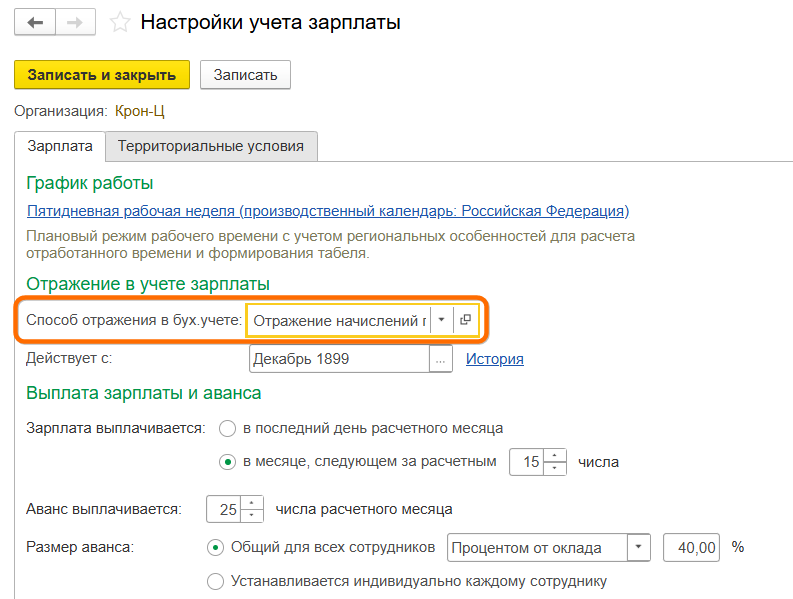Click the 'Записать' button
793x599 pixels.
245,75
